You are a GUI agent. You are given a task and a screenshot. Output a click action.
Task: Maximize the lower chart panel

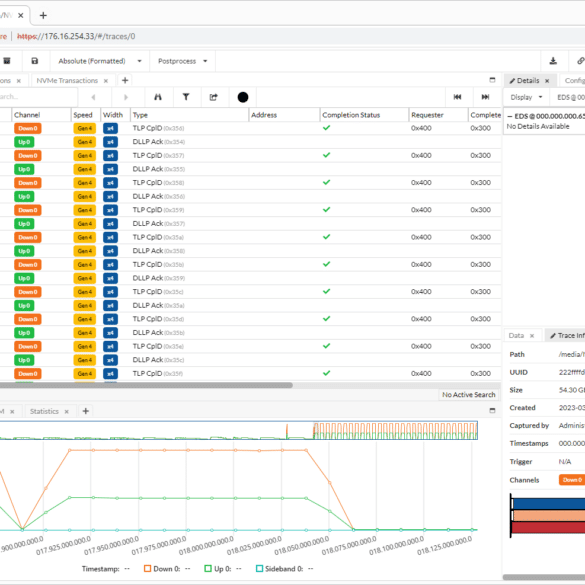[492, 410]
